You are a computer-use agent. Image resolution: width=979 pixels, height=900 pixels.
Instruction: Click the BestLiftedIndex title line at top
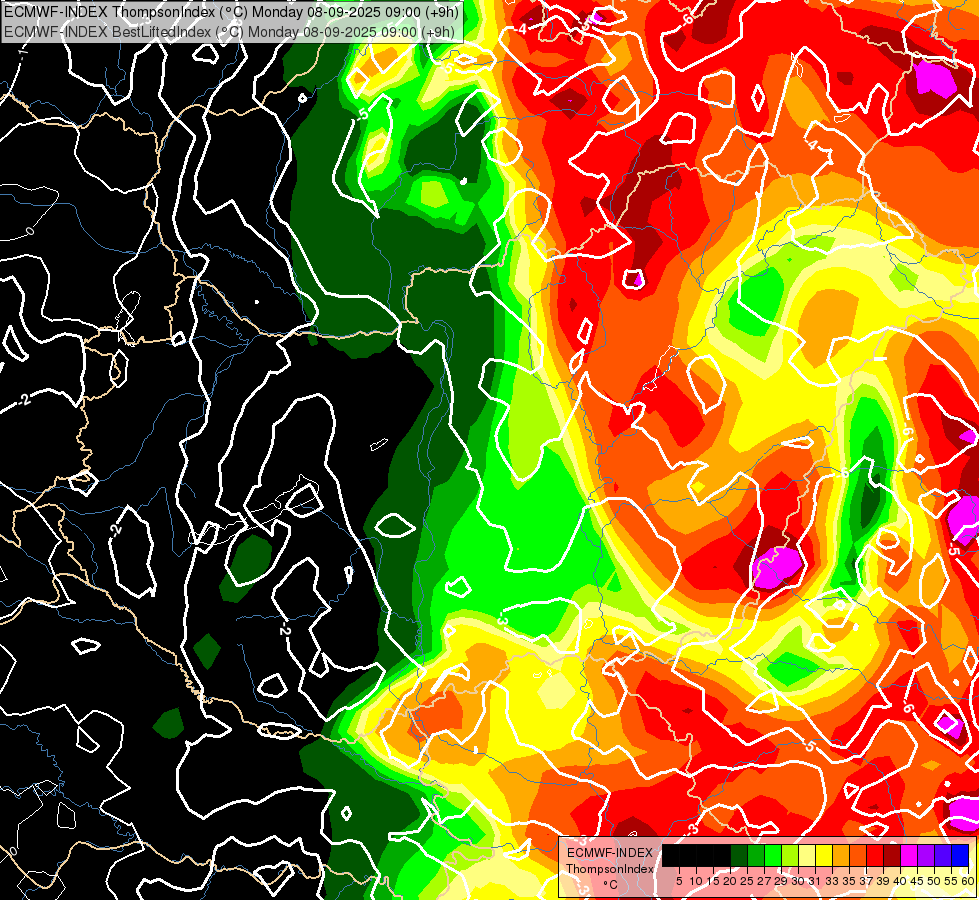point(229,31)
